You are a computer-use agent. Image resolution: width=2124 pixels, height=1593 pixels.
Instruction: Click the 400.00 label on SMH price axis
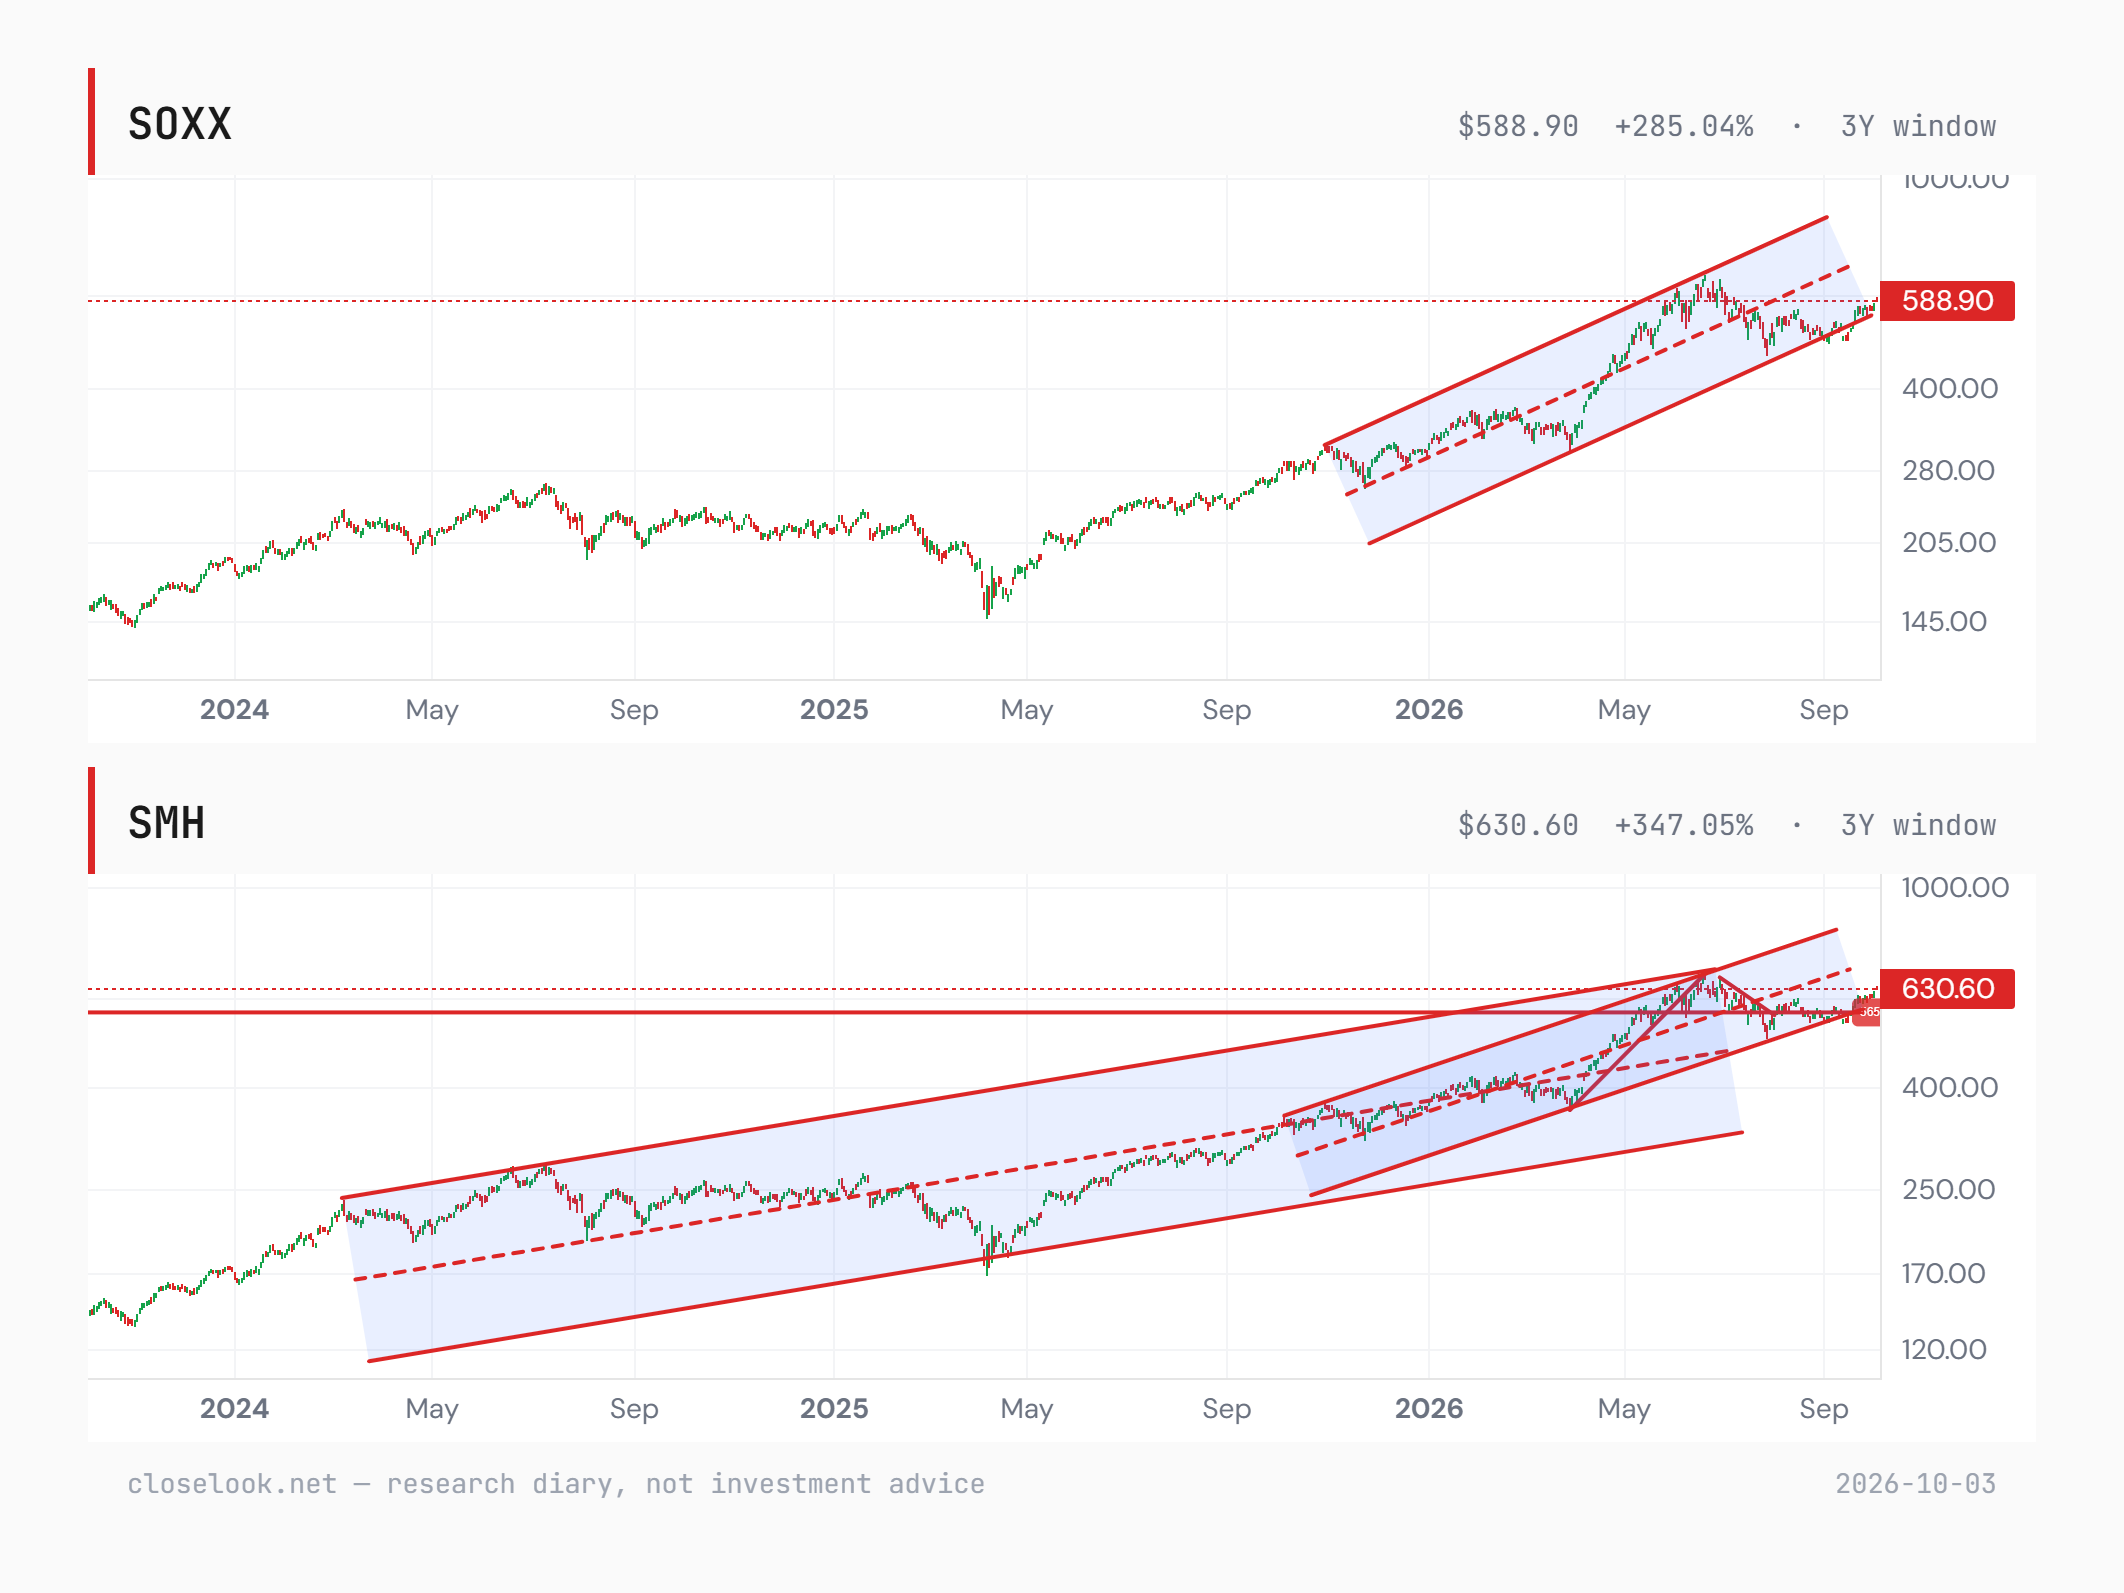[1949, 1087]
